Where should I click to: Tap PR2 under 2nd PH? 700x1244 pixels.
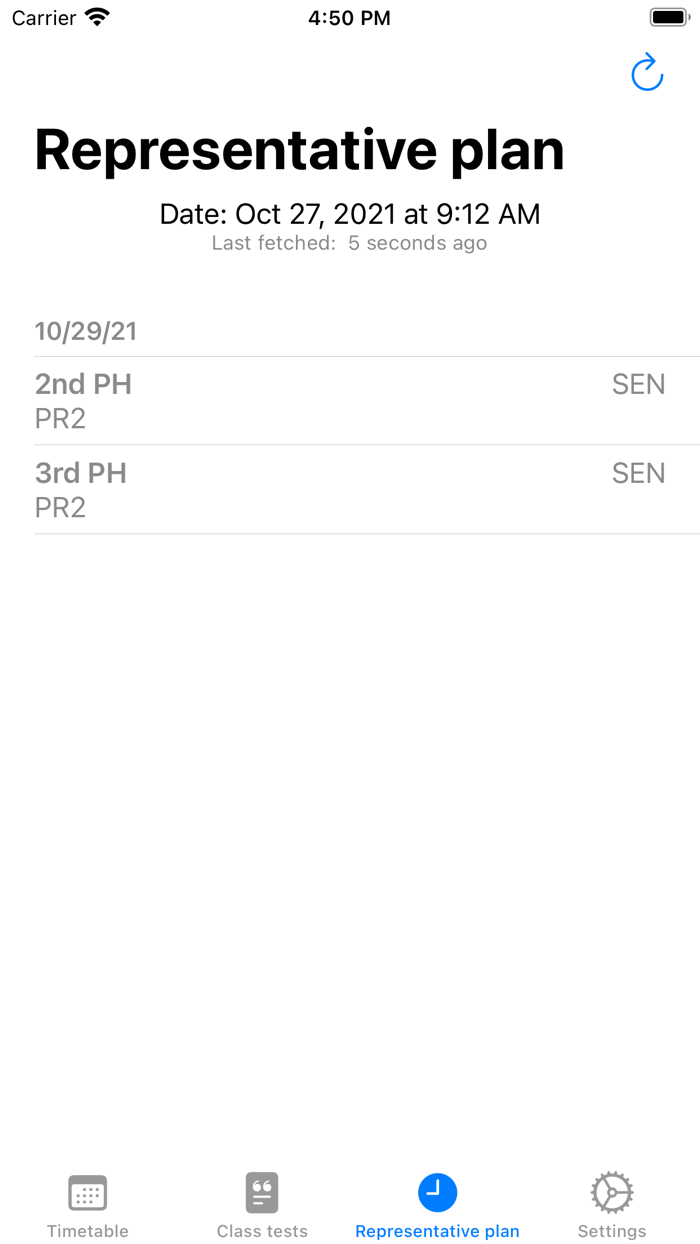point(60,419)
